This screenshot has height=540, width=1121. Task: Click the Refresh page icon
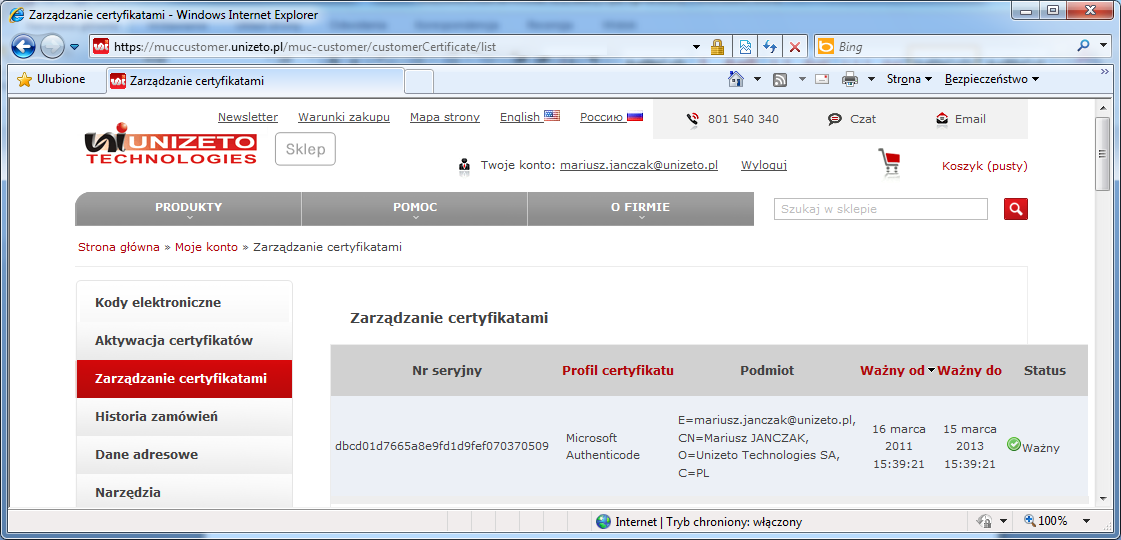click(x=770, y=47)
